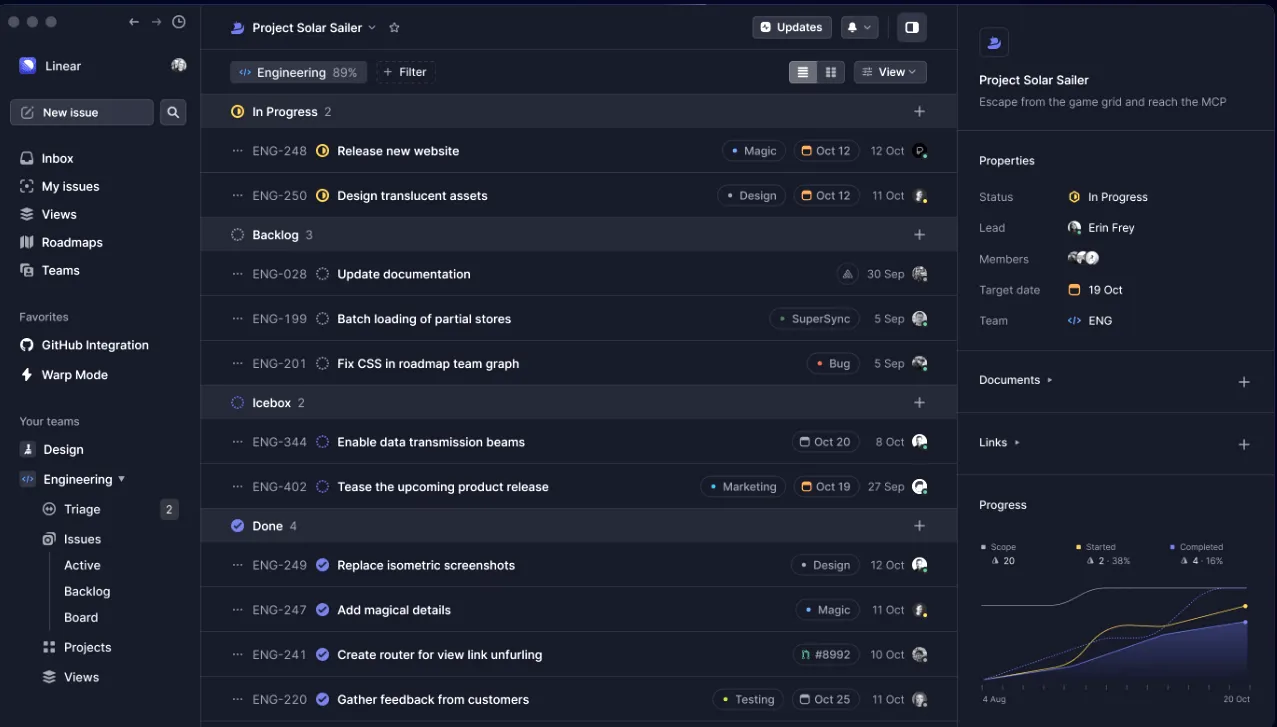Switch to list layout view
The width and height of the screenshot is (1277, 727).
point(803,72)
